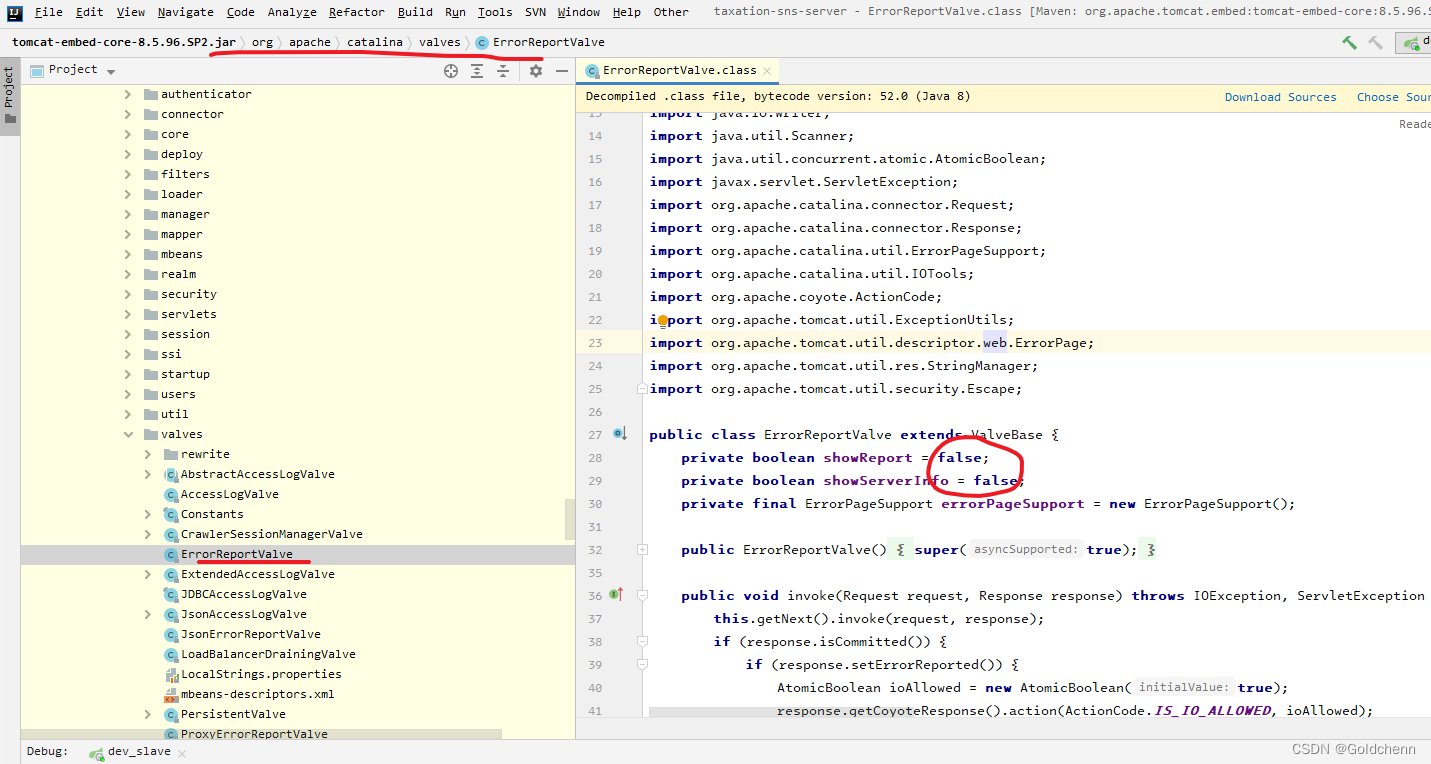
Task: Expand the folded constructor at line 32
Action: [642, 549]
